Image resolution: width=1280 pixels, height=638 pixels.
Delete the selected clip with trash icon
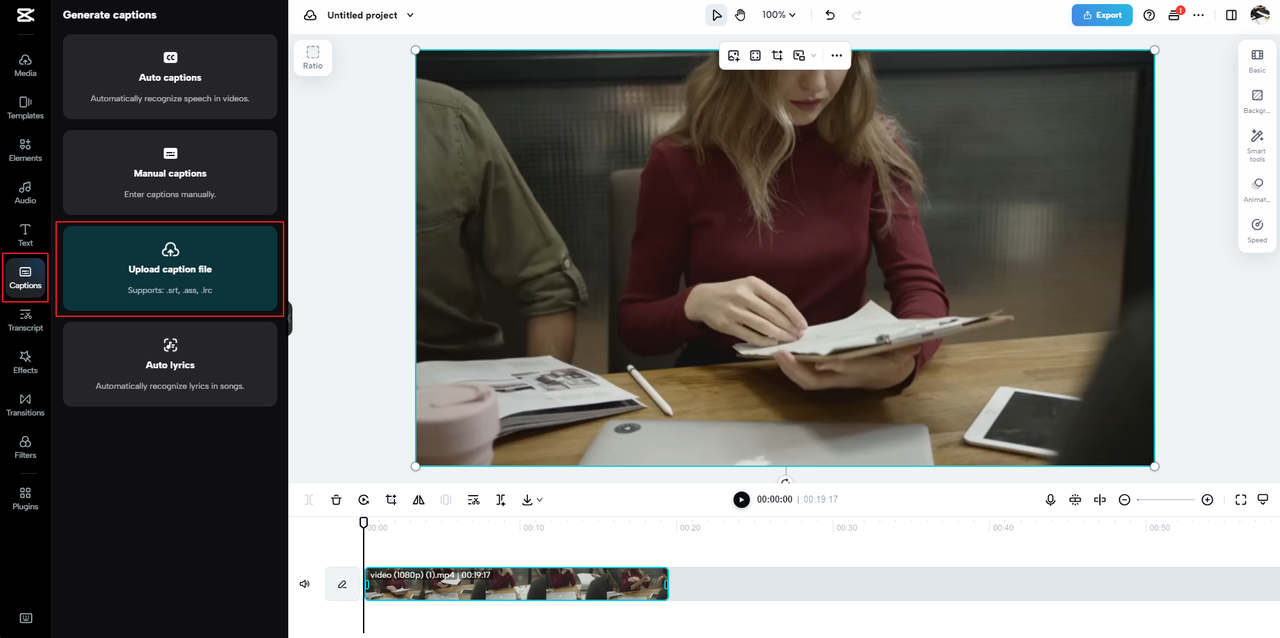[336, 499]
